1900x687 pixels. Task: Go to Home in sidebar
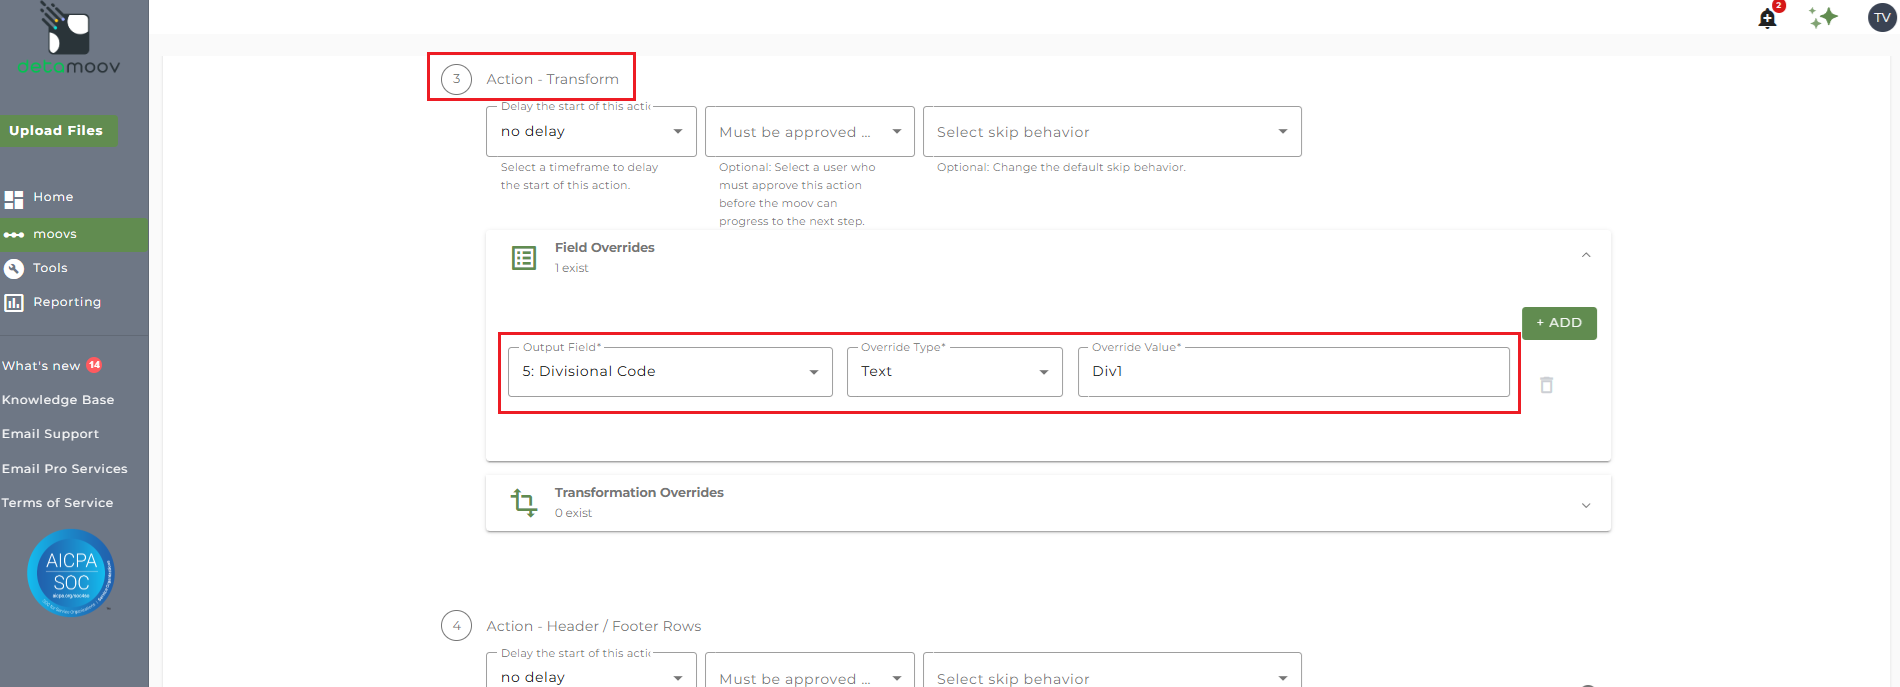pos(53,197)
